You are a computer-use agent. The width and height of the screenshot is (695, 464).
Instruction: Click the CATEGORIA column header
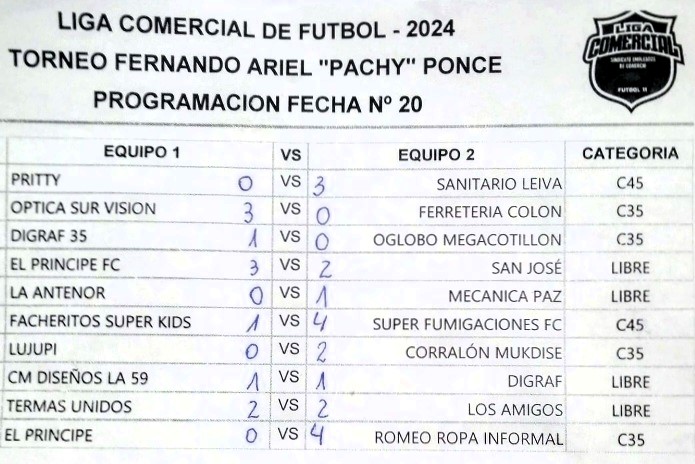tap(630, 153)
